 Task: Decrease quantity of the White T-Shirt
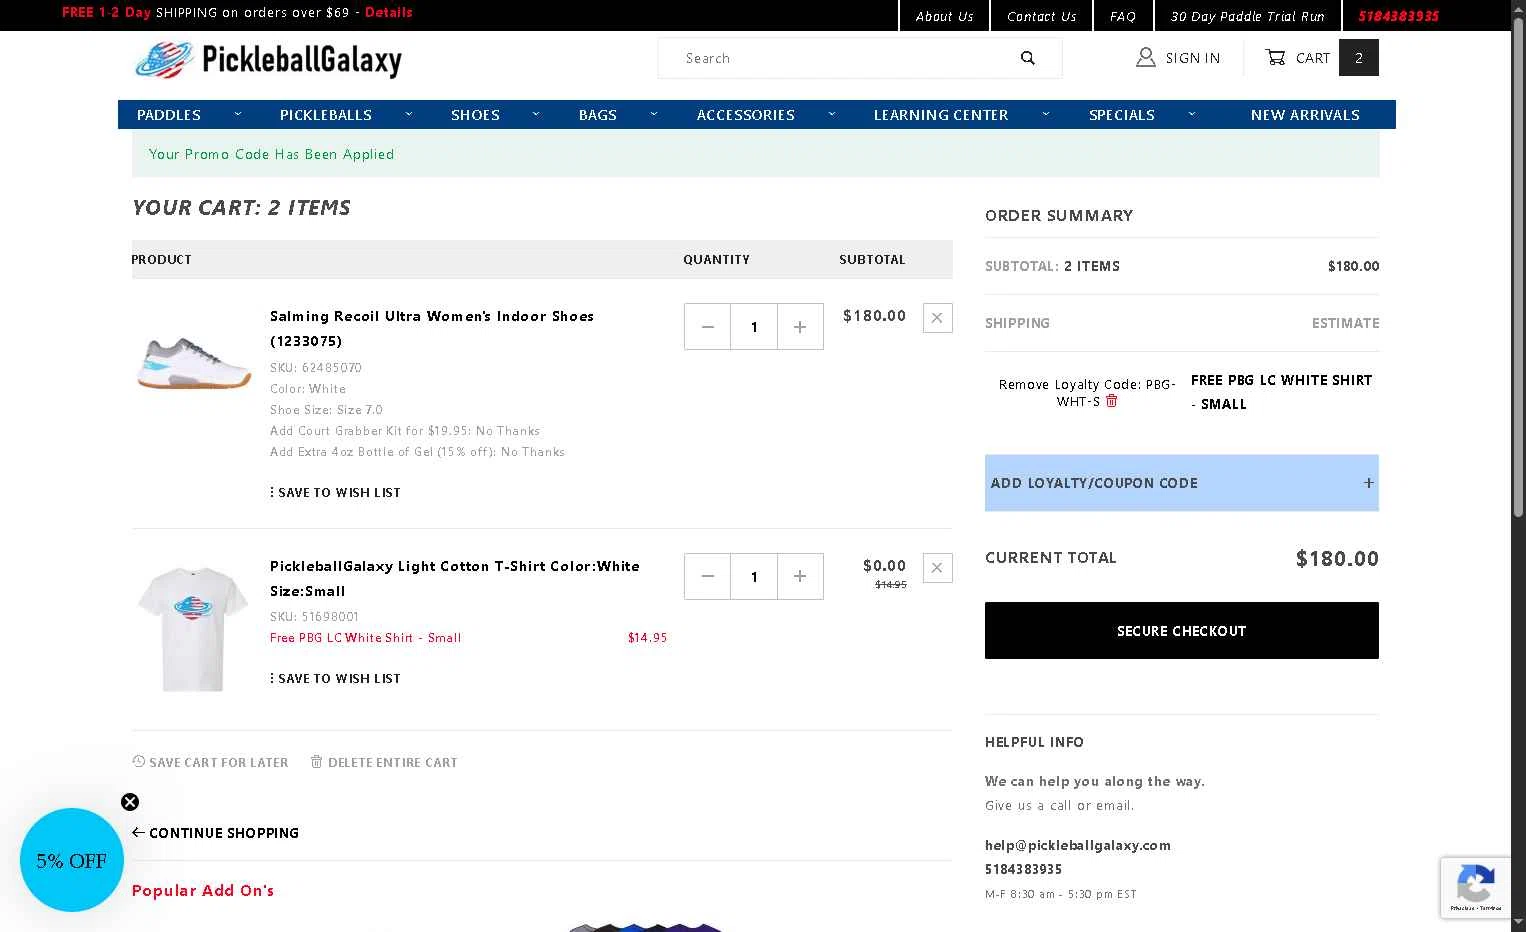point(708,577)
